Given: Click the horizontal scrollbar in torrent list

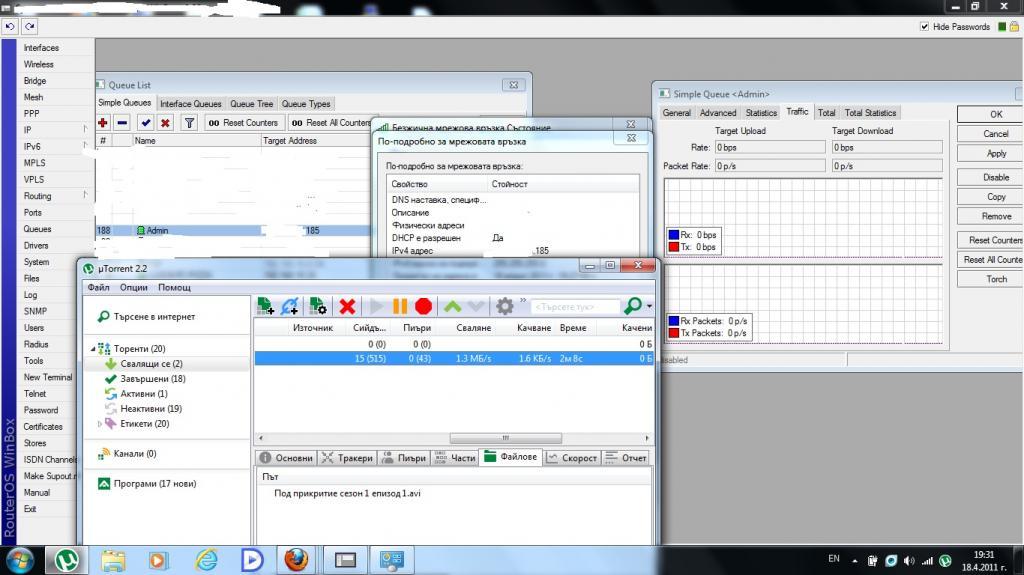Looking at the screenshot, I should click(500, 438).
